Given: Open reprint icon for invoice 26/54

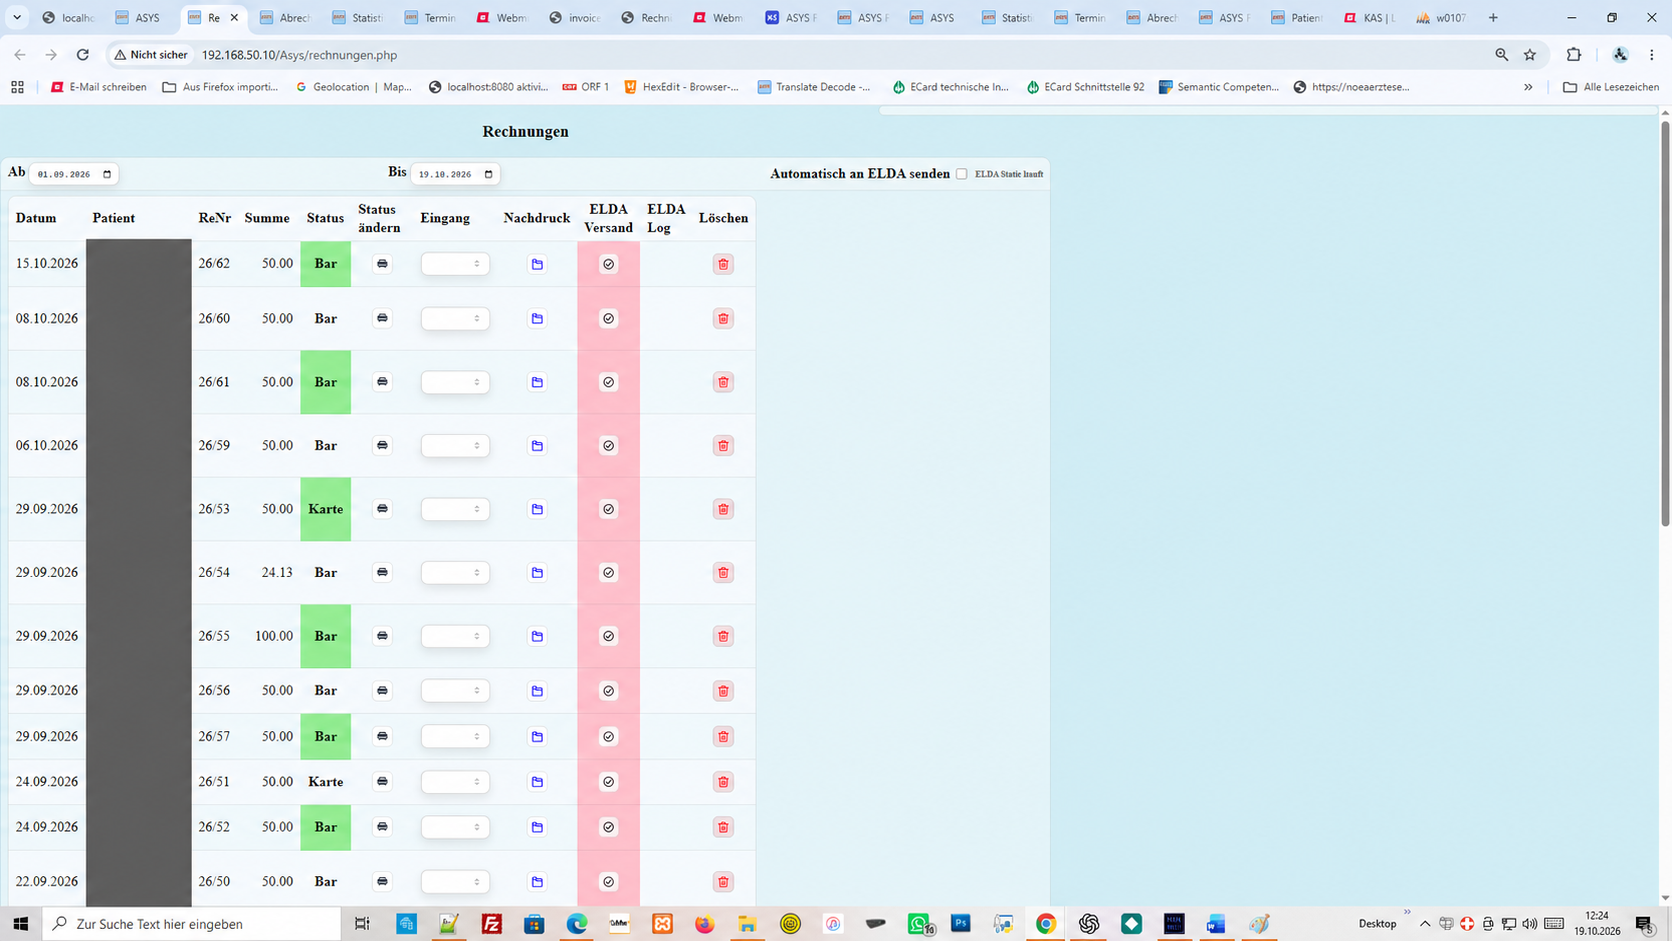Looking at the screenshot, I should coord(537,573).
